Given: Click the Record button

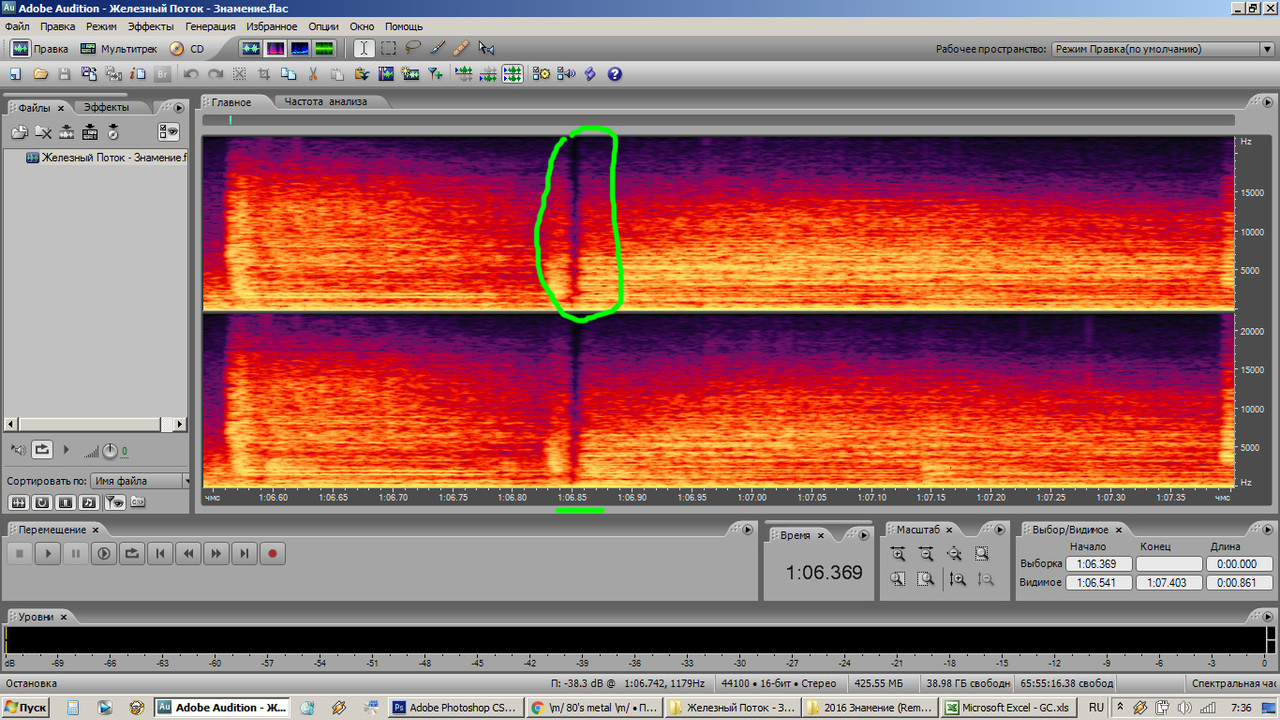Looking at the screenshot, I should [x=272, y=553].
